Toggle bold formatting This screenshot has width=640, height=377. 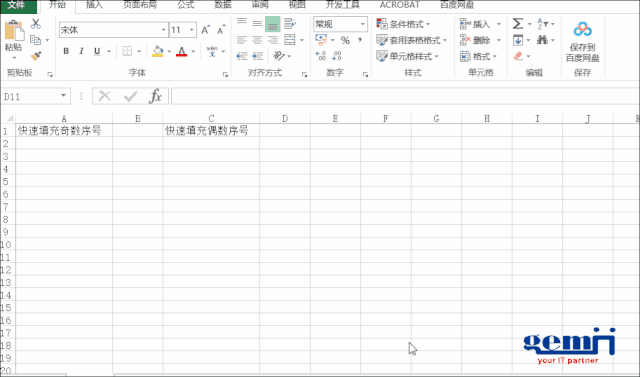tap(66, 51)
